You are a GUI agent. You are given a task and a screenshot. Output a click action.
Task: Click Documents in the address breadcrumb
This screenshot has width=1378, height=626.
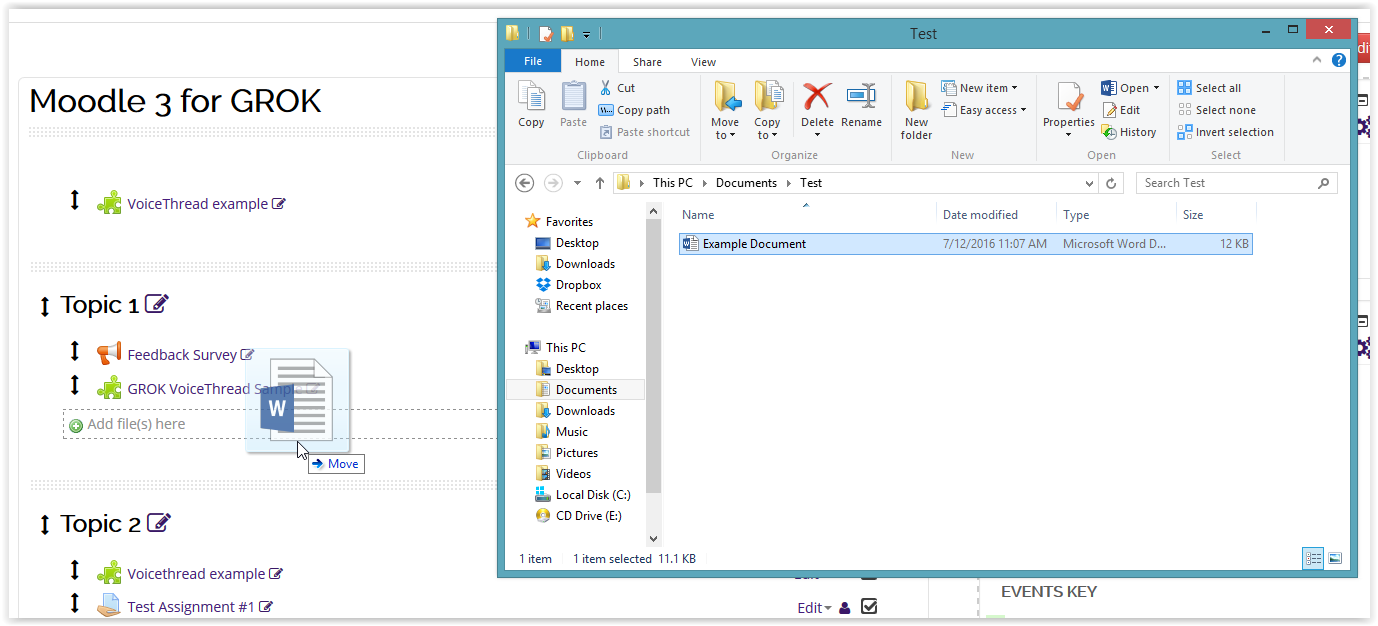[746, 183]
